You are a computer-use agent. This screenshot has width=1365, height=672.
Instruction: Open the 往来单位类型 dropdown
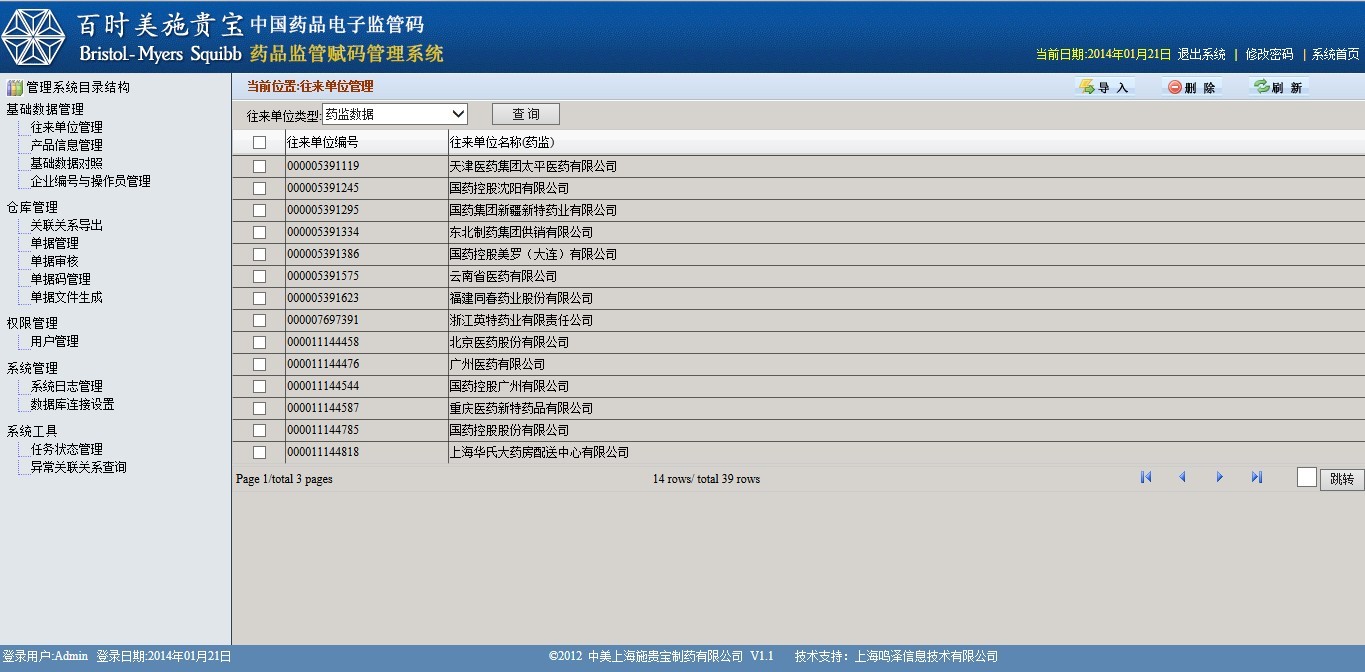point(395,114)
